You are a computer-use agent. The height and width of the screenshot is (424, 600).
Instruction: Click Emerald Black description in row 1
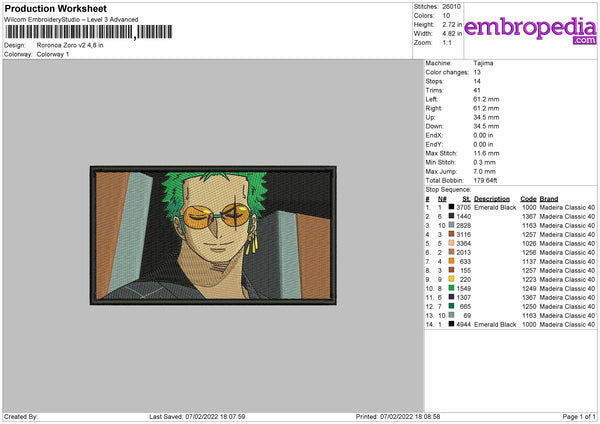coord(495,207)
